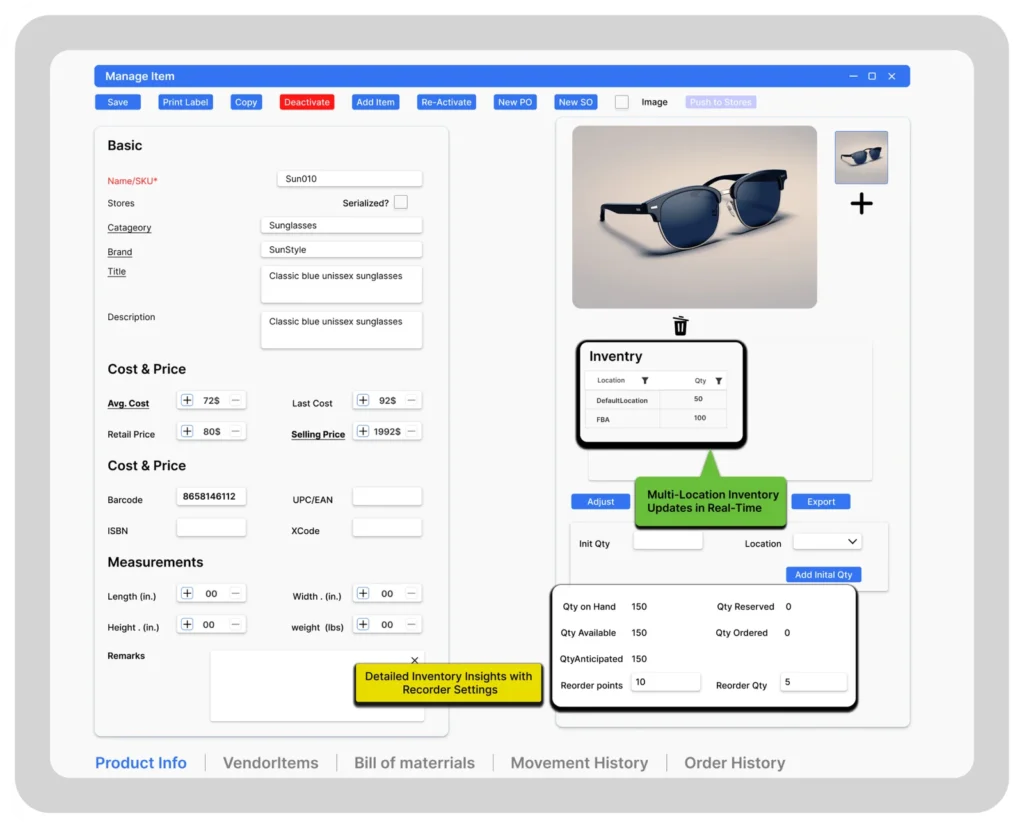Switch to the Movement History tab
This screenshot has width=1024, height=828.
579,763
